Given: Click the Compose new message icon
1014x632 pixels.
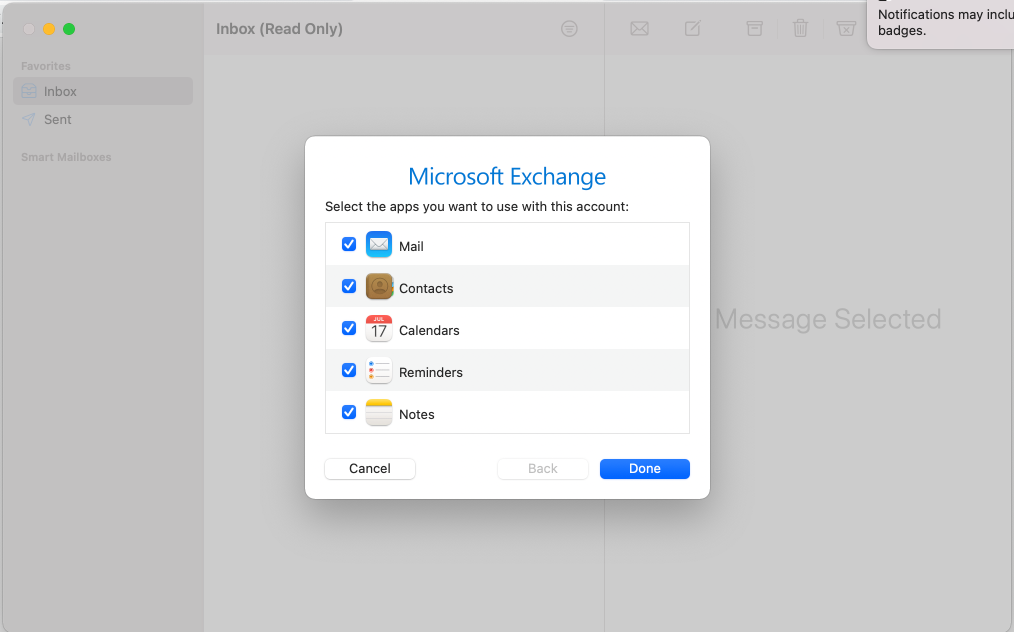Looking at the screenshot, I should point(693,28).
